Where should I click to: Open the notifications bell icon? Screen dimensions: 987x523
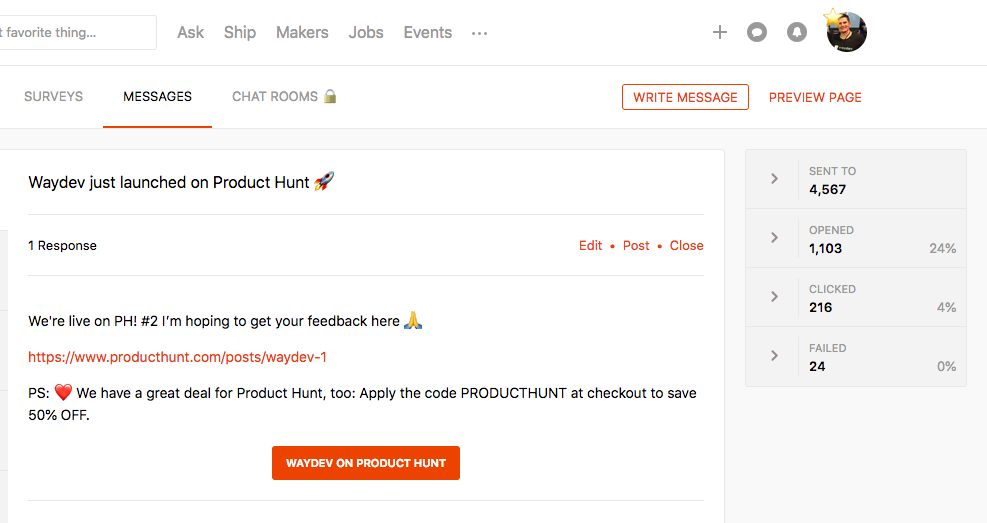[796, 33]
